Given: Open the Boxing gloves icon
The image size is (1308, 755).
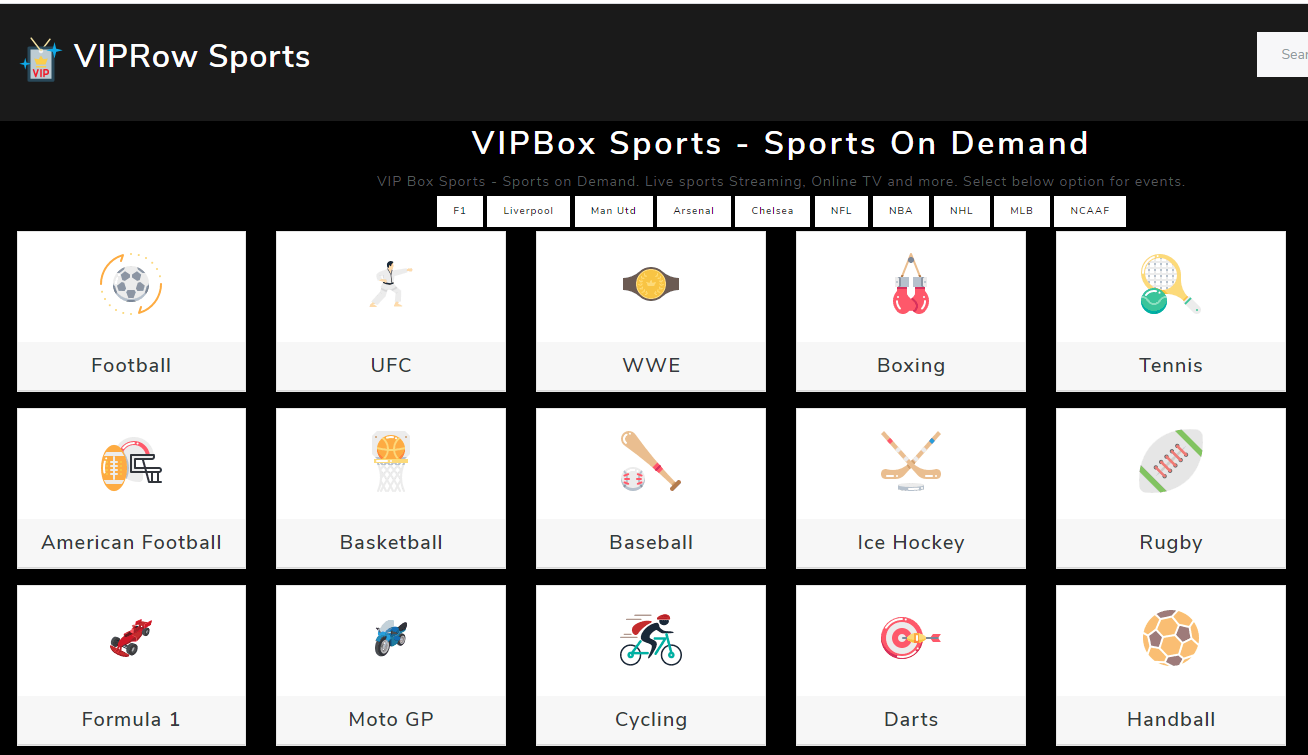Looking at the screenshot, I should pos(910,285).
